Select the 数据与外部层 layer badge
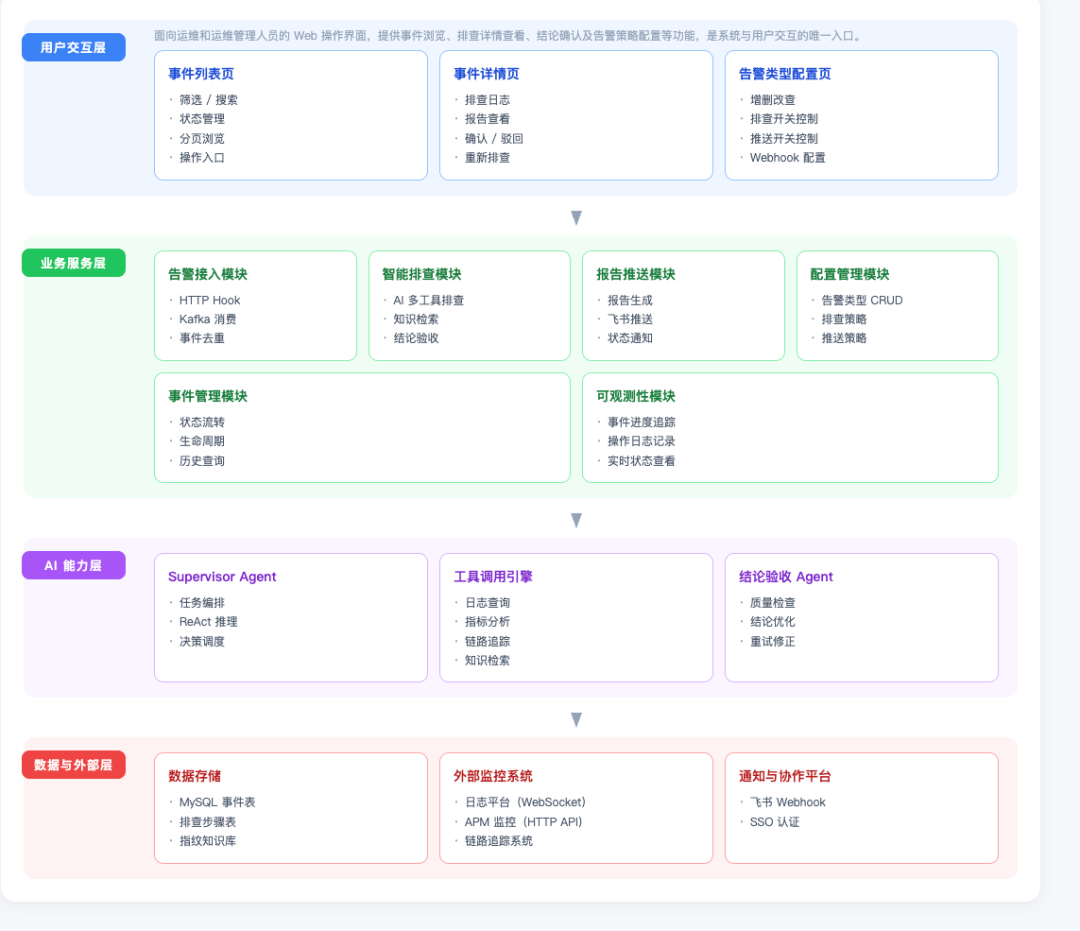 coord(74,765)
